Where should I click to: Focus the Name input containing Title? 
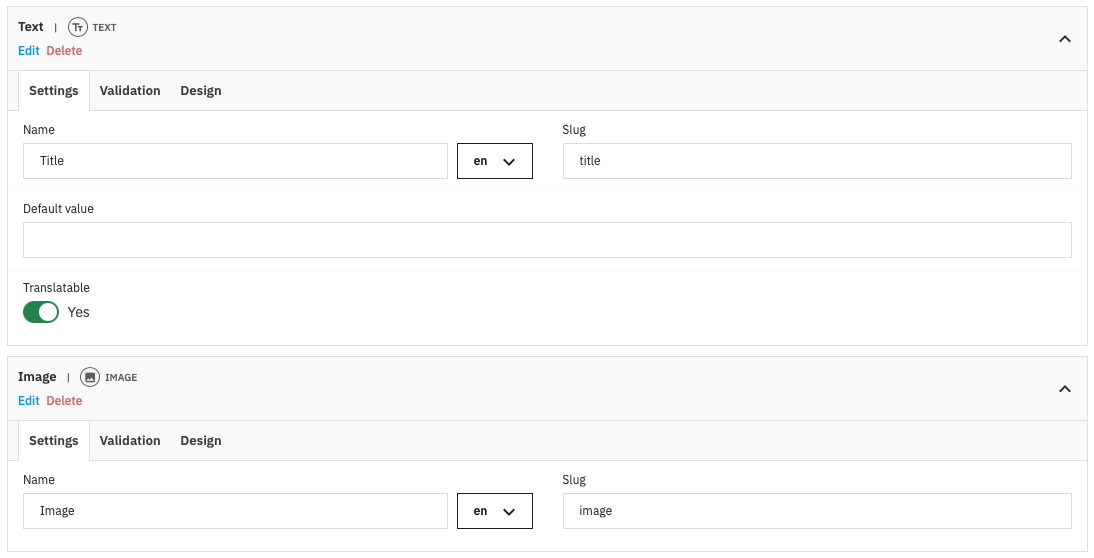[235, 161]
